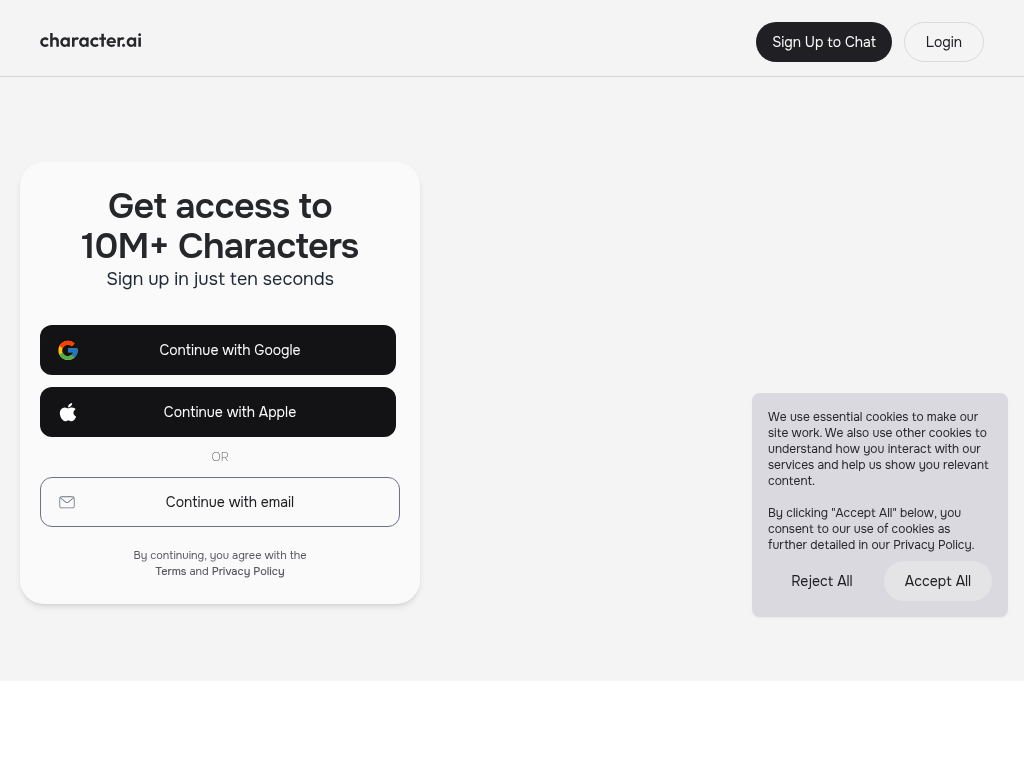Open the Terms link under signup card
The width and height of the screenshot is (1024, 768).
[170, 571]
